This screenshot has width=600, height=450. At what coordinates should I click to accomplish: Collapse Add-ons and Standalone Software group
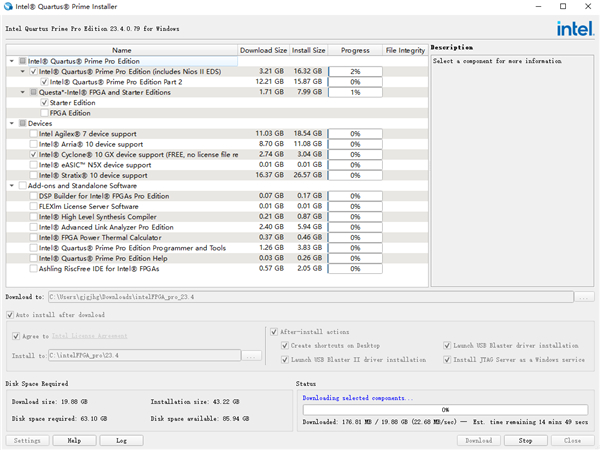(x=12, y=186)
